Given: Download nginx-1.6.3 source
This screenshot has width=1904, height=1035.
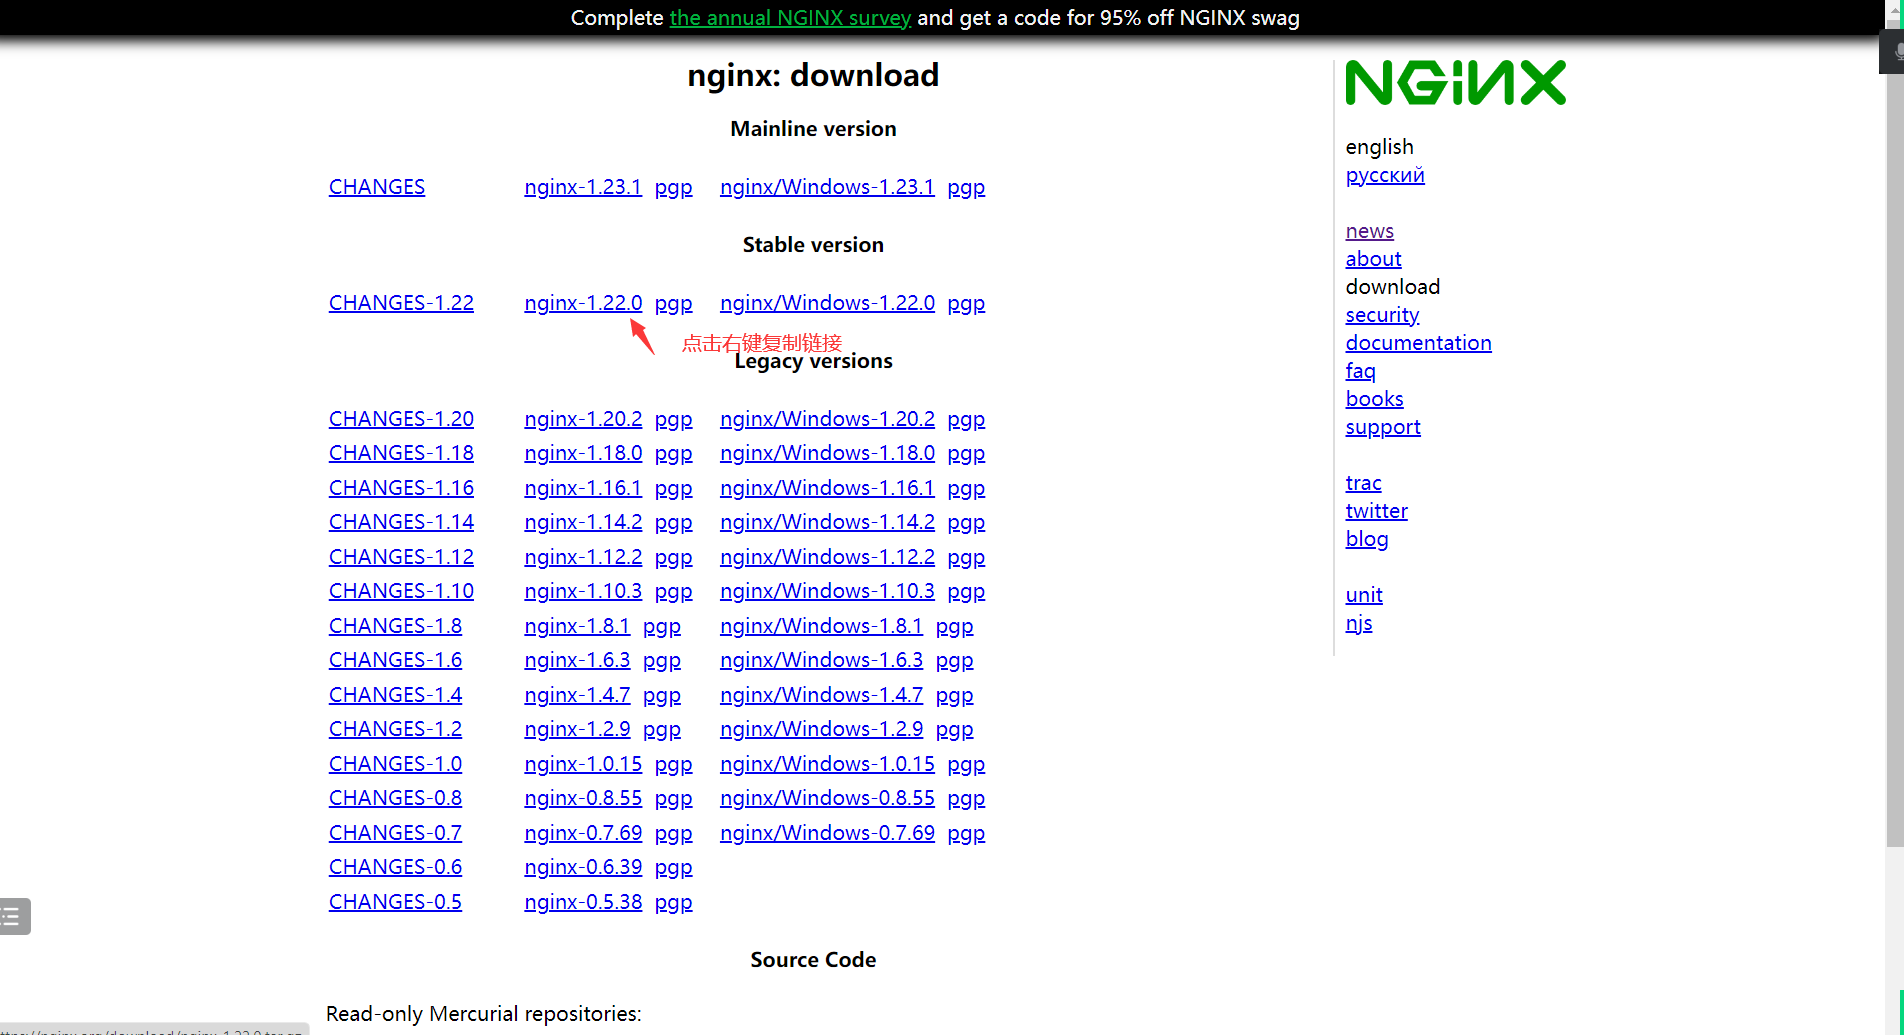Looking at the screenshot, I should [577, 660].
